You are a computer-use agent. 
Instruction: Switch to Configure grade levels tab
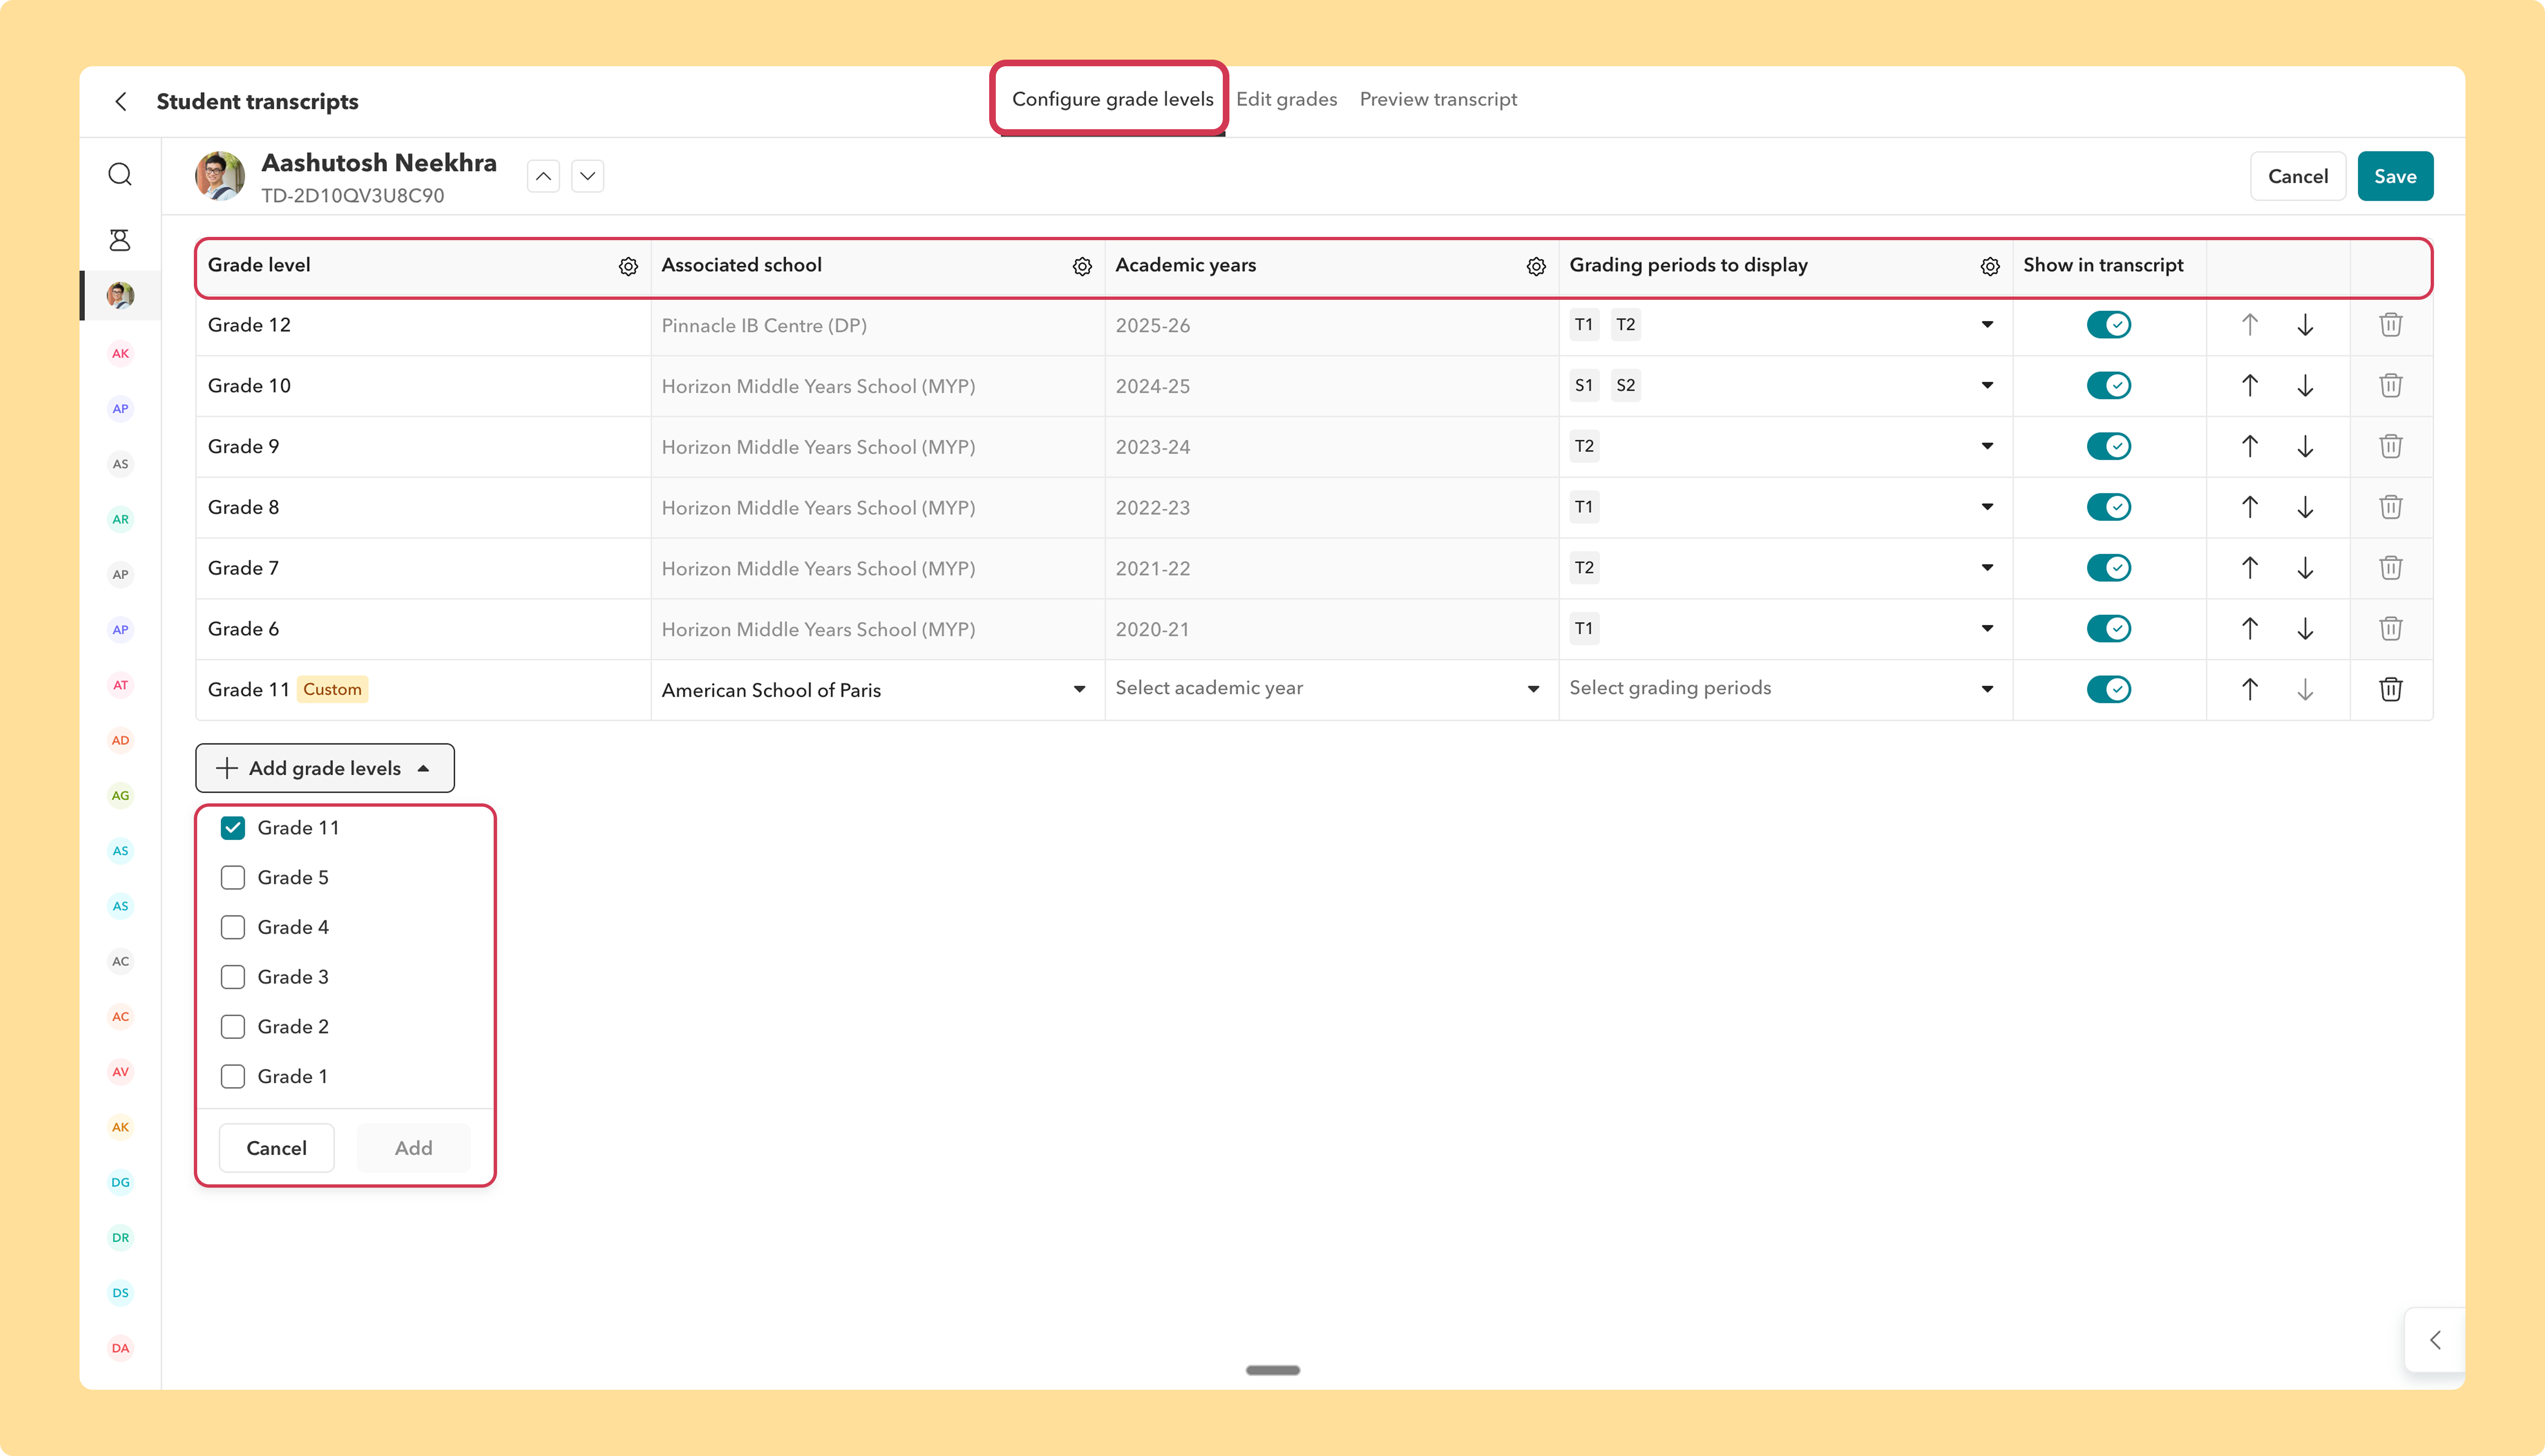(1112, 99)
